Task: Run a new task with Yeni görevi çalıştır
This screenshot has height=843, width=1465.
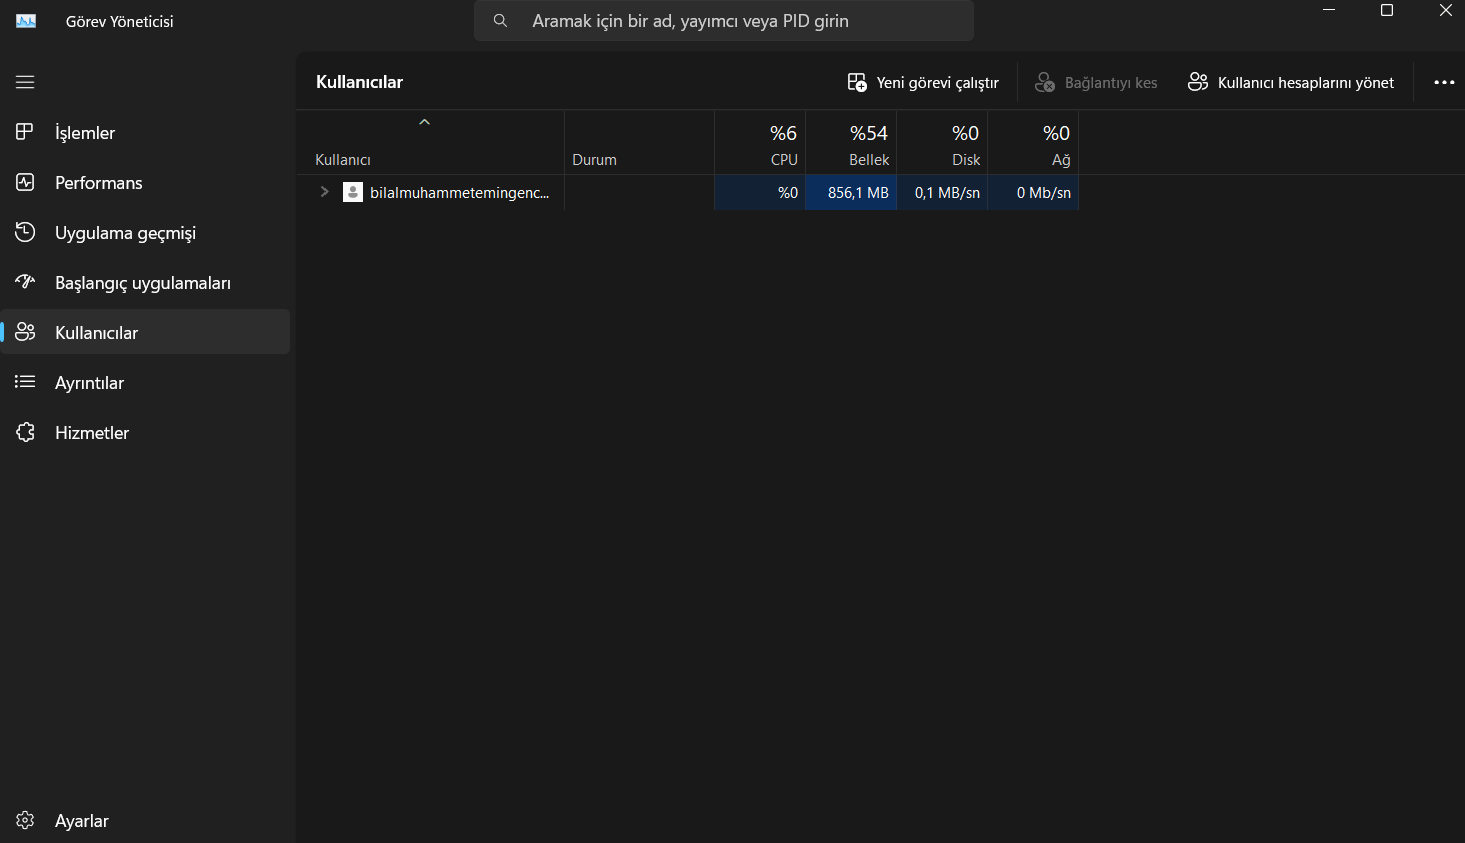Action: [923, 82]
